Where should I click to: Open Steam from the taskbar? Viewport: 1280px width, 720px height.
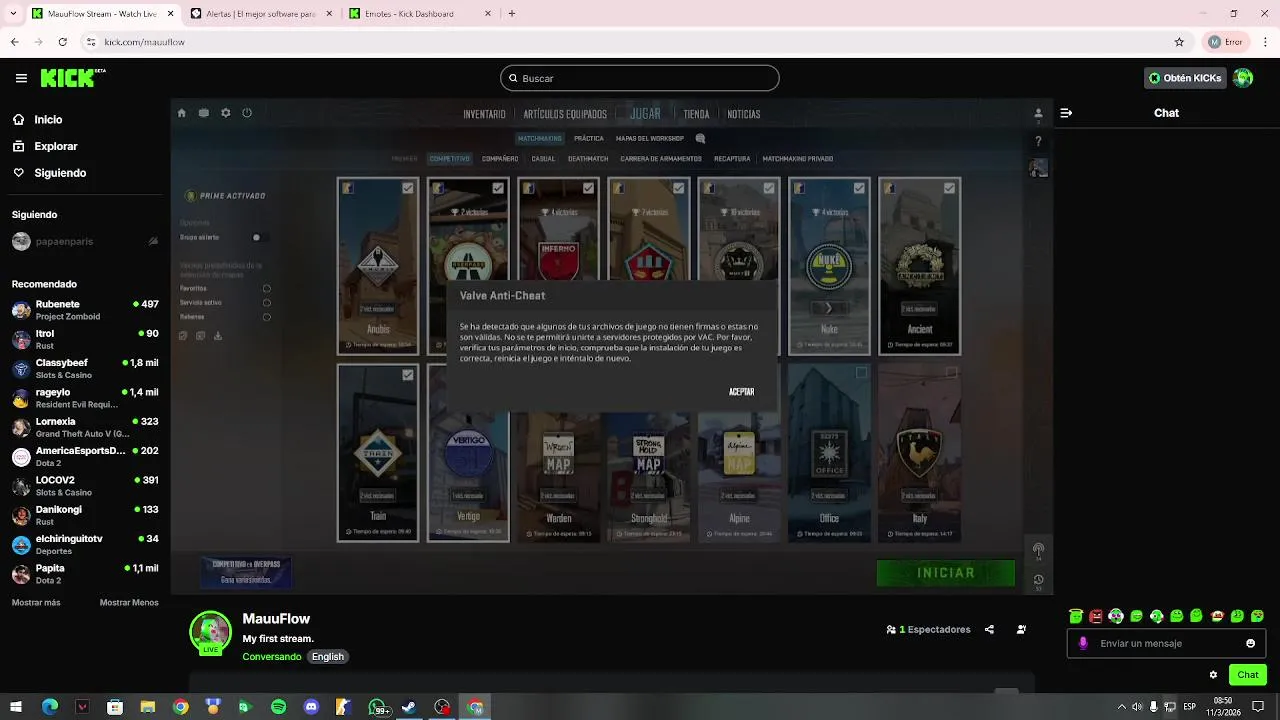409,707
